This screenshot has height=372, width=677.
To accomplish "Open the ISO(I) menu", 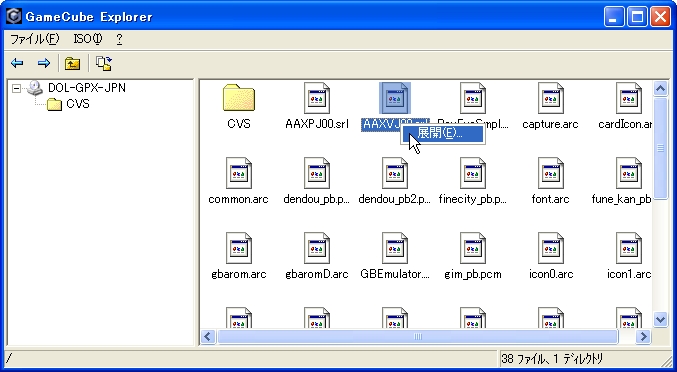I will pos(88,39).
